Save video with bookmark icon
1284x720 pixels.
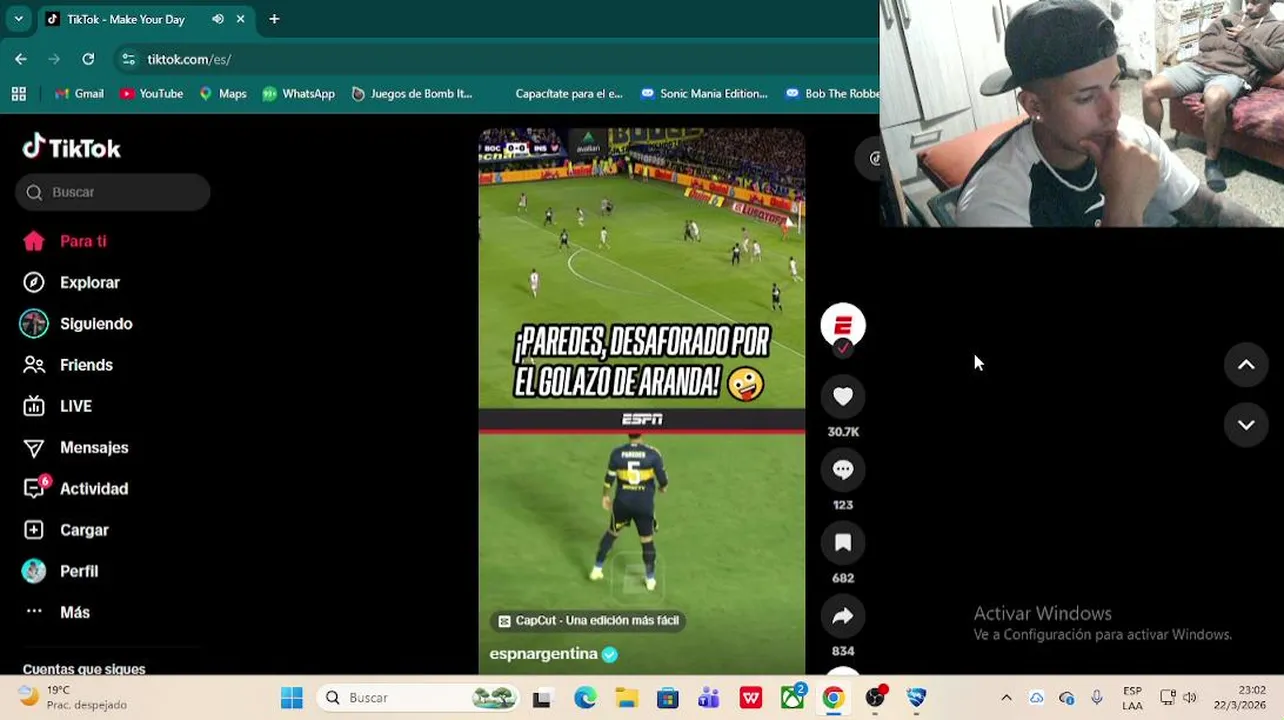tap(843, 542)
